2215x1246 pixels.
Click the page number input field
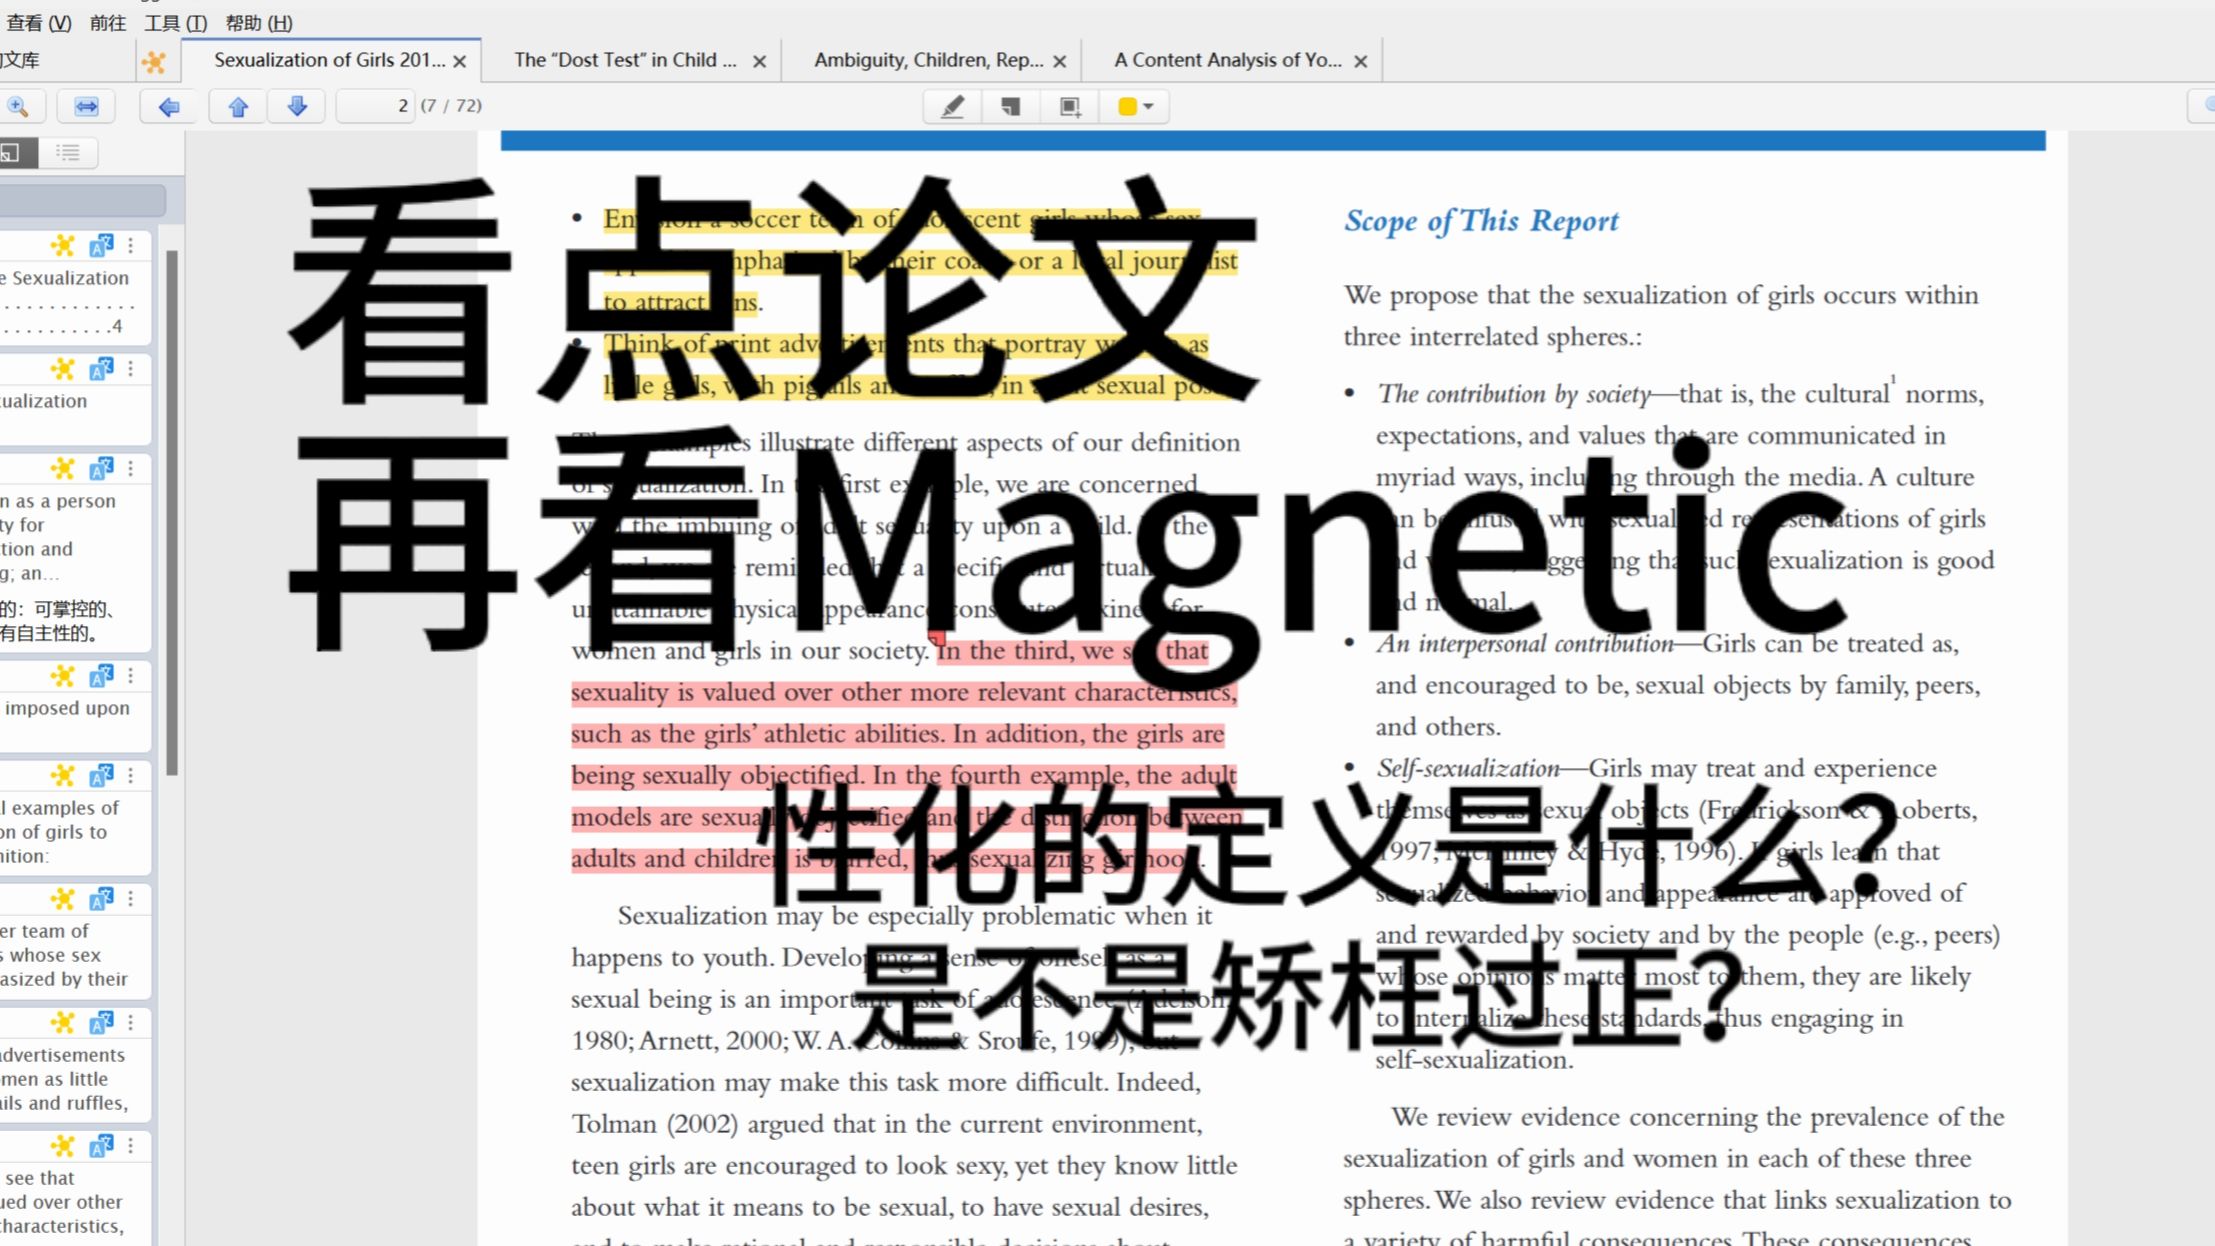375,106
